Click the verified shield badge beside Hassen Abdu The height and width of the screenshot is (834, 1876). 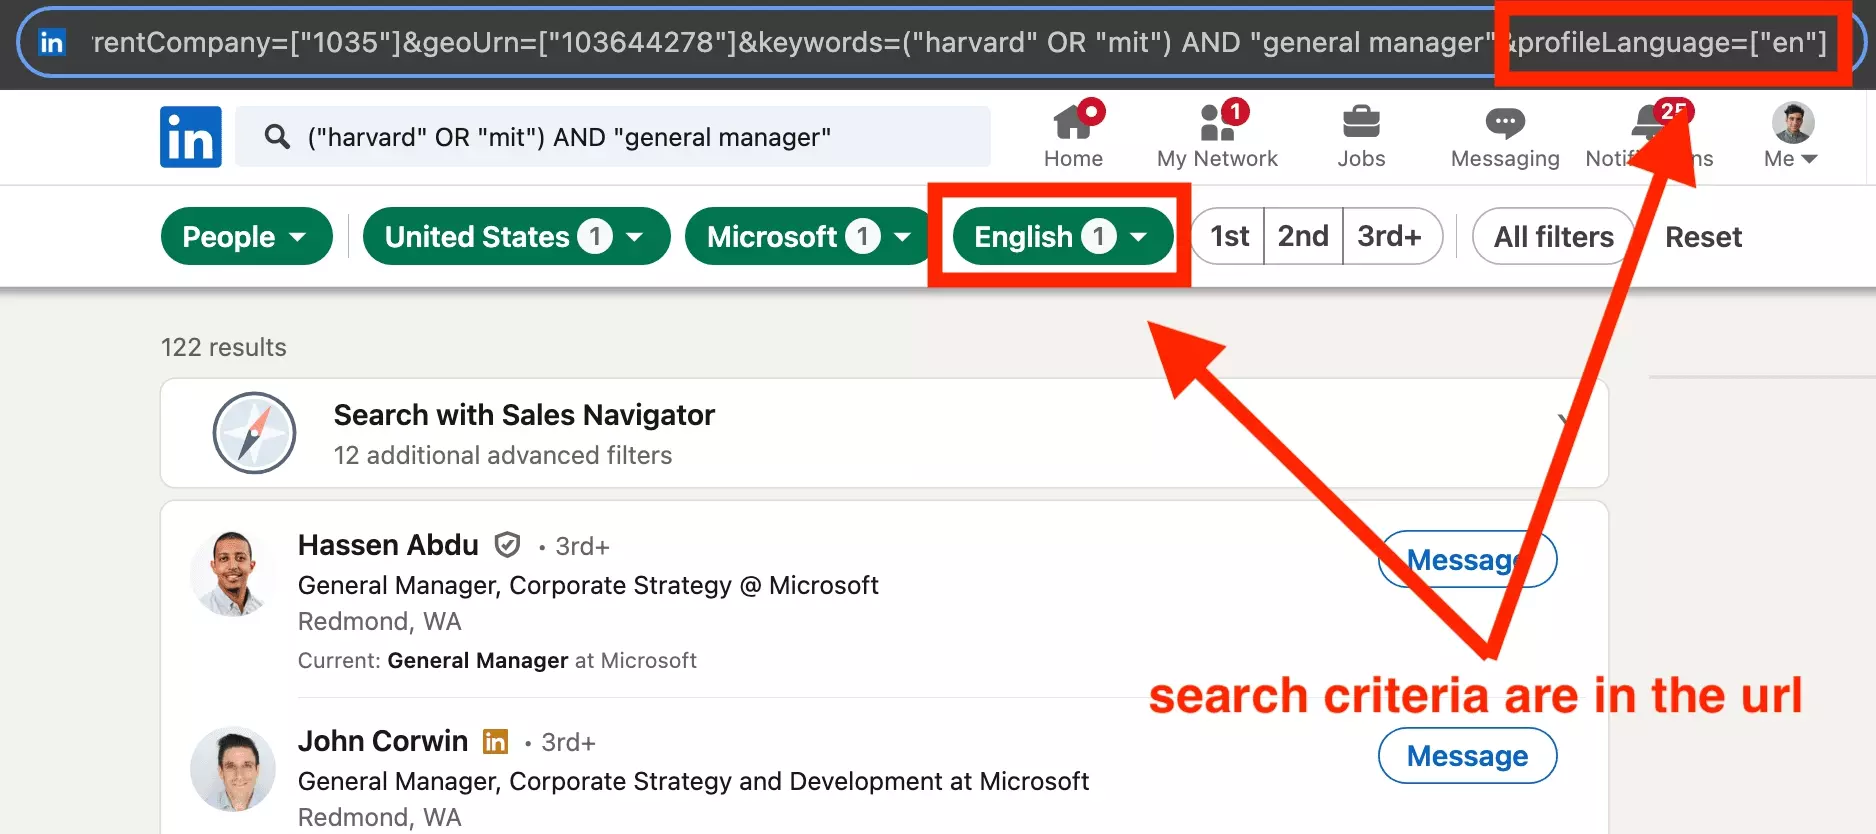508,545
